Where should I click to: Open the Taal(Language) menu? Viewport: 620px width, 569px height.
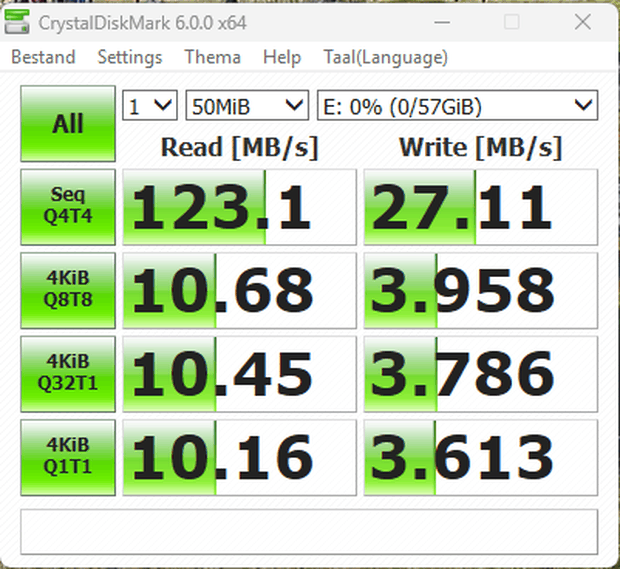[x=386, y=57]
